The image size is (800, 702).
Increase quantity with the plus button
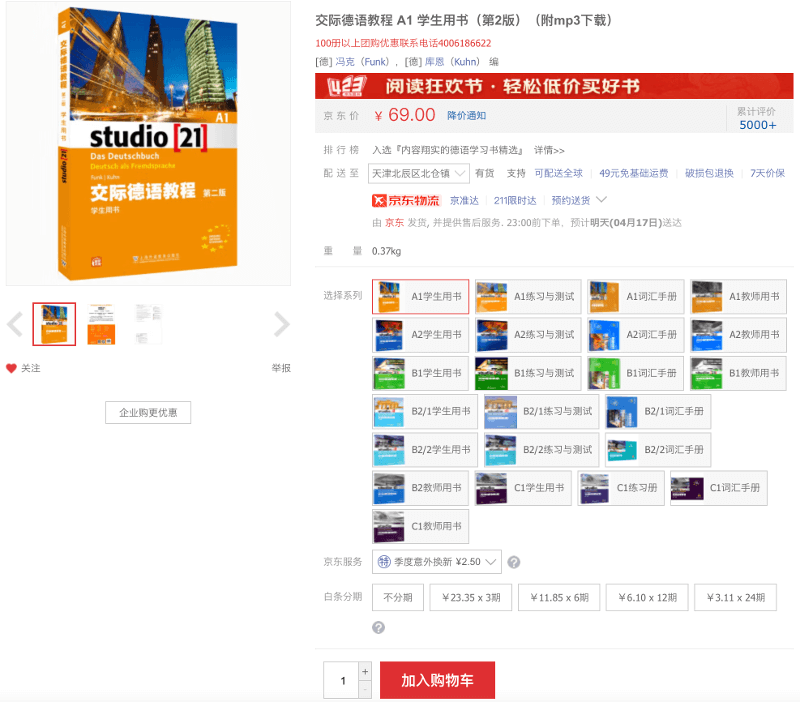tap(365, 671)
